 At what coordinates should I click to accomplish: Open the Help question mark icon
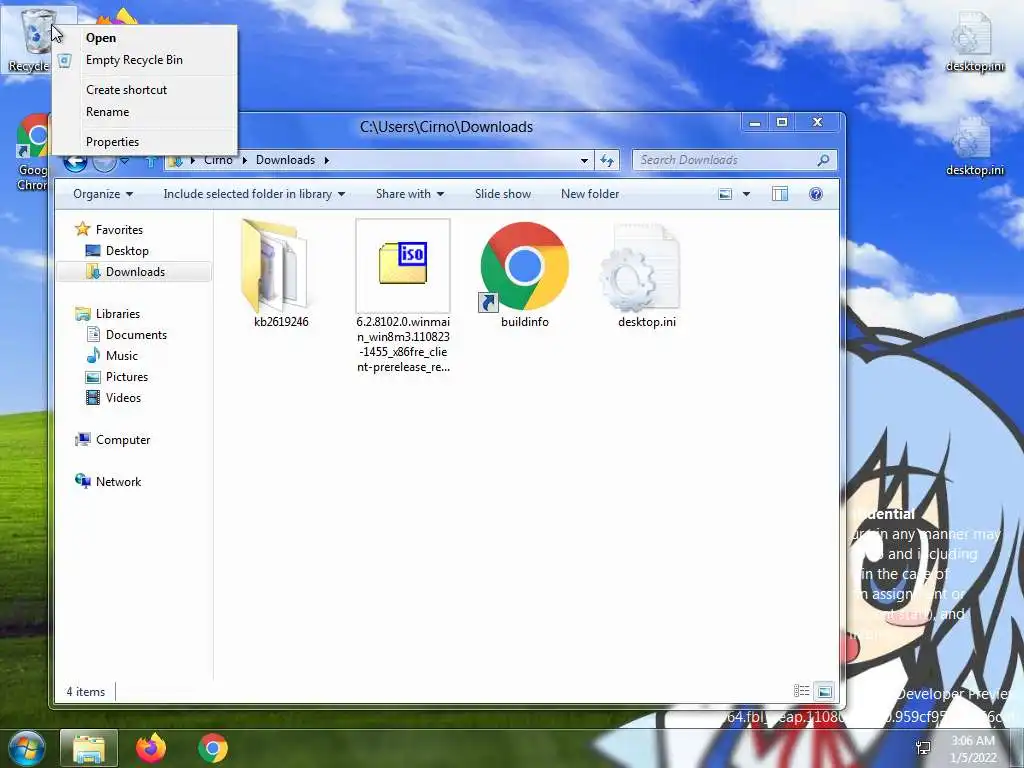click(x=815, y=194)
